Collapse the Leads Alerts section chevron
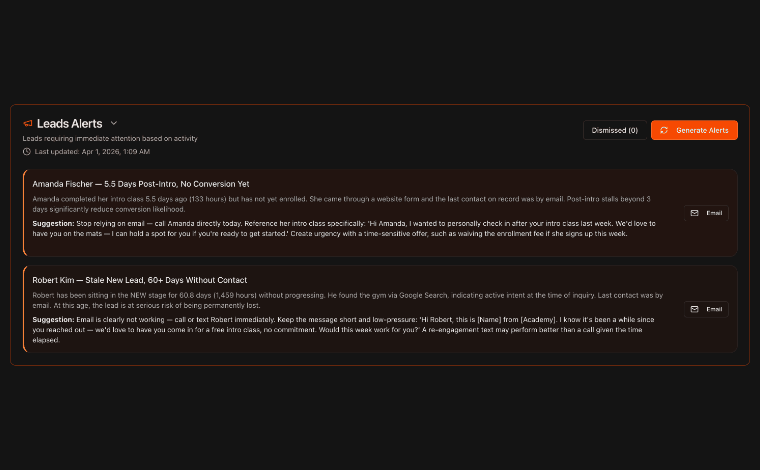The width and height of the screenshot is (760, 470). pyautogui.click(x=114, y=123)
